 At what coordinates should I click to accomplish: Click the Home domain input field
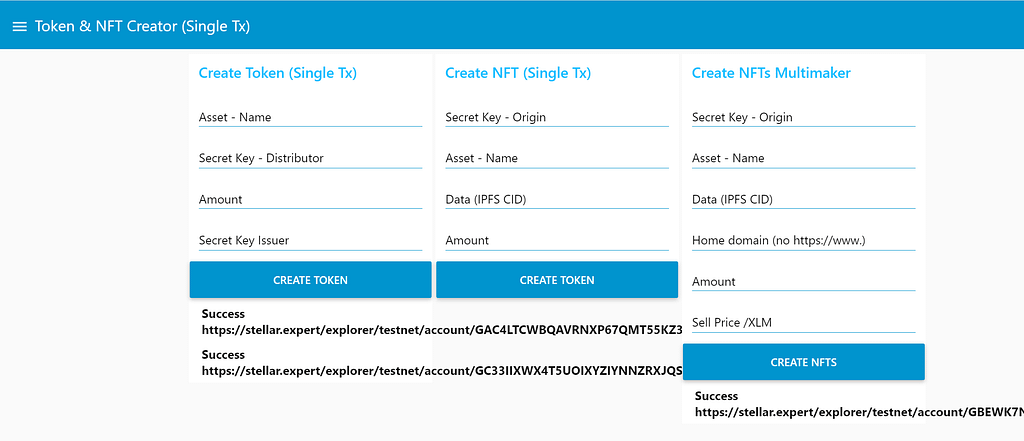803,240
